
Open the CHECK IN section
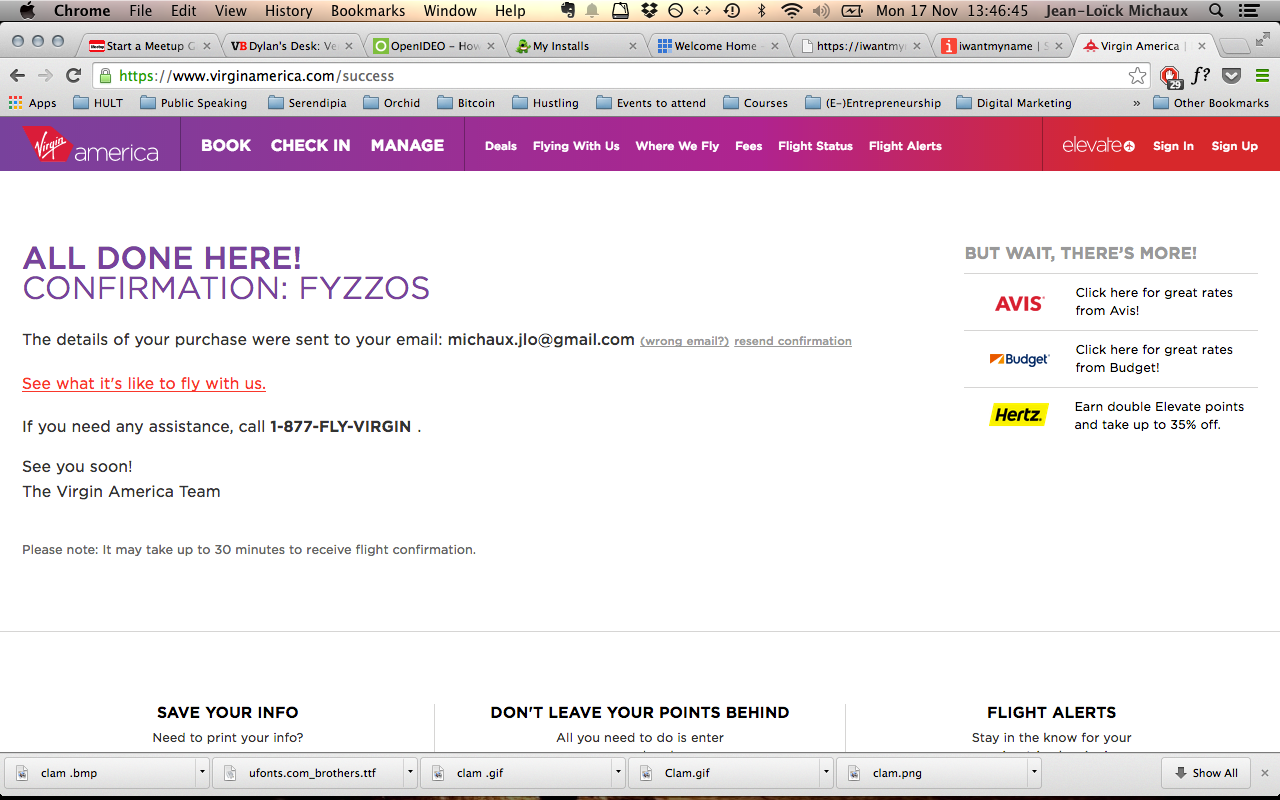pos(311,145)
